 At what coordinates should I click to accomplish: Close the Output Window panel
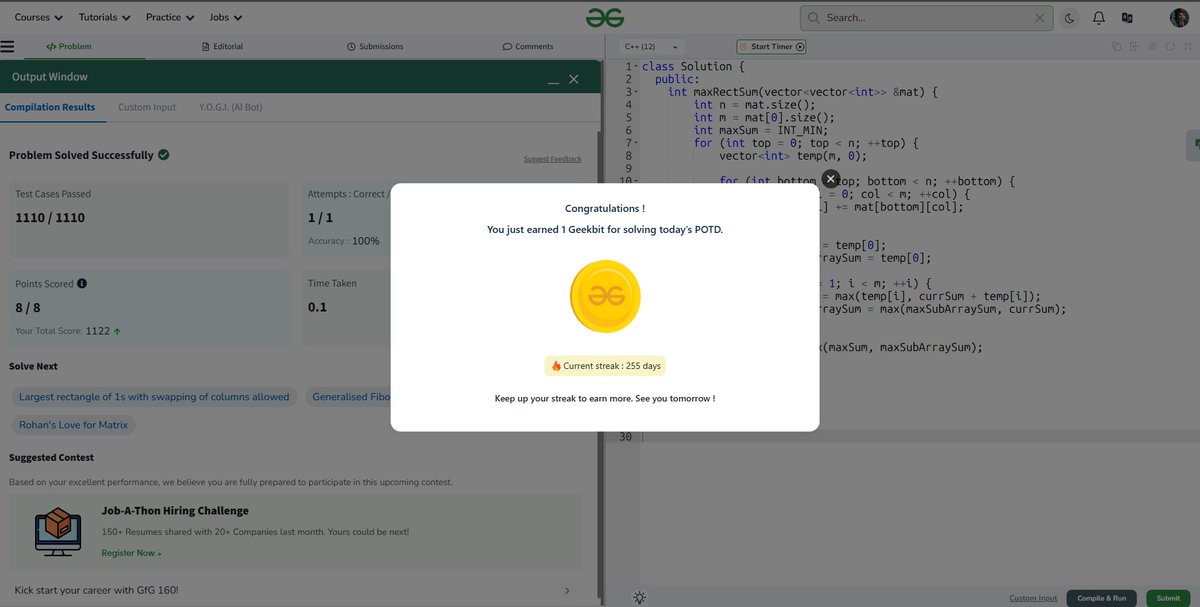pyautogui.click(x=574, y=79)
